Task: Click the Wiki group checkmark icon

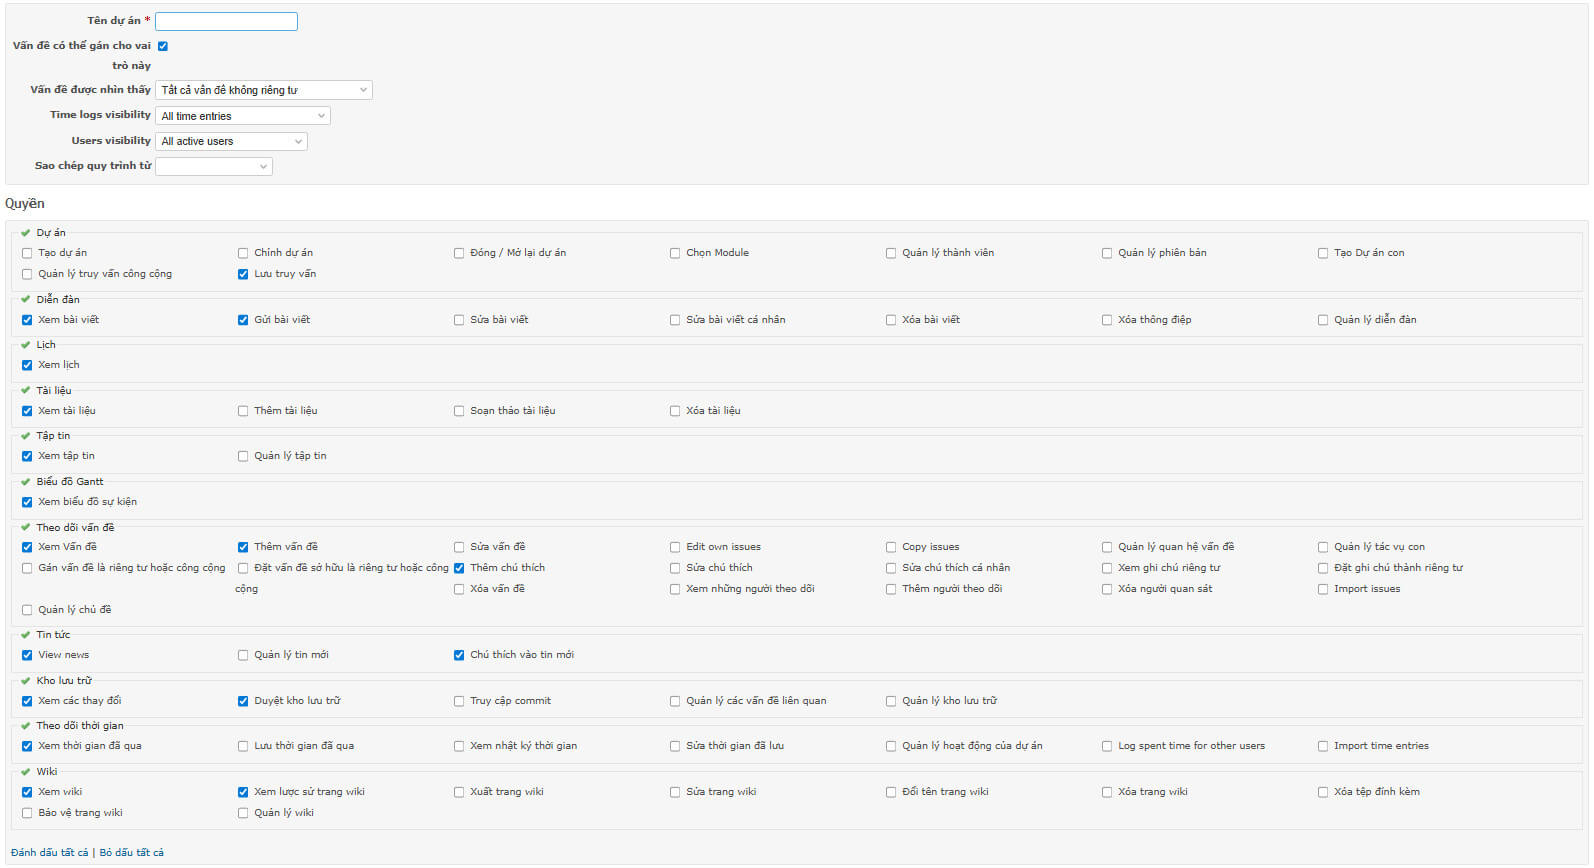Action: [x=26, y=772]
